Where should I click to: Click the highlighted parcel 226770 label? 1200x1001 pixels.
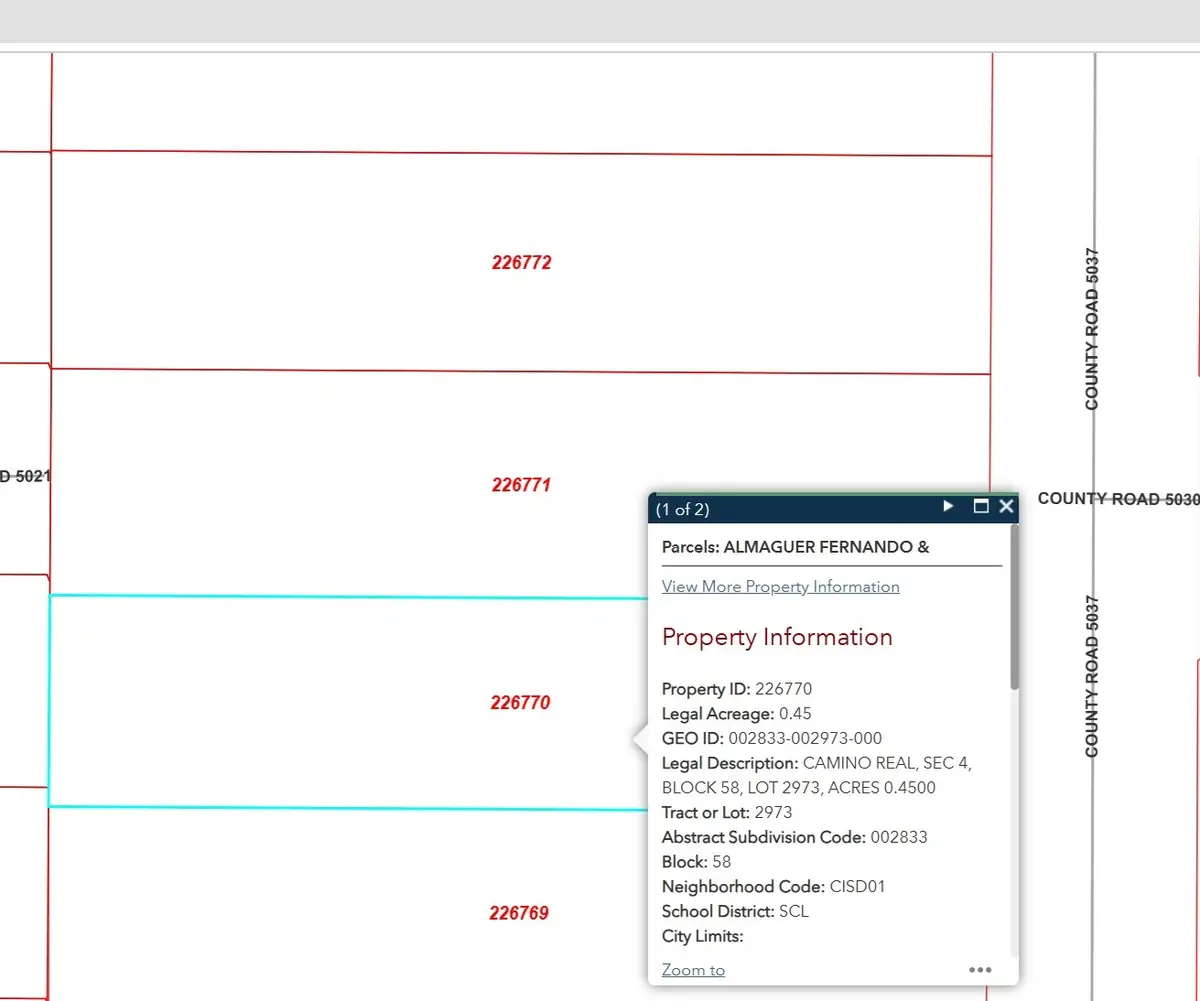520,703
